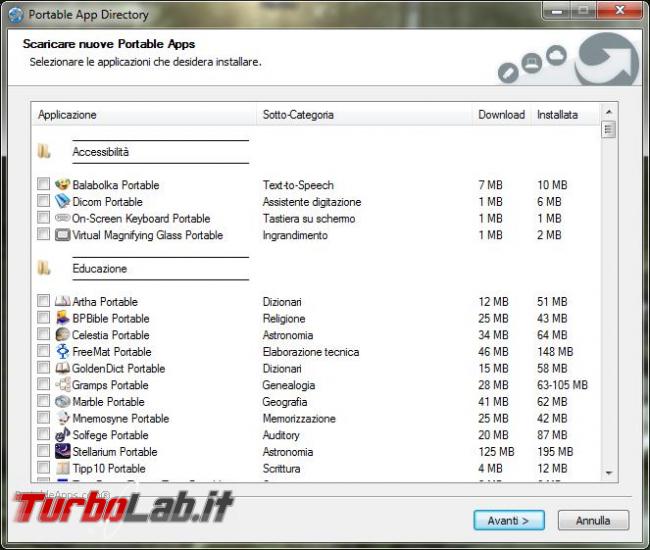Select the Marble Portable checkbox
This screenshot has width=650, height=550.
click(43, 400)
